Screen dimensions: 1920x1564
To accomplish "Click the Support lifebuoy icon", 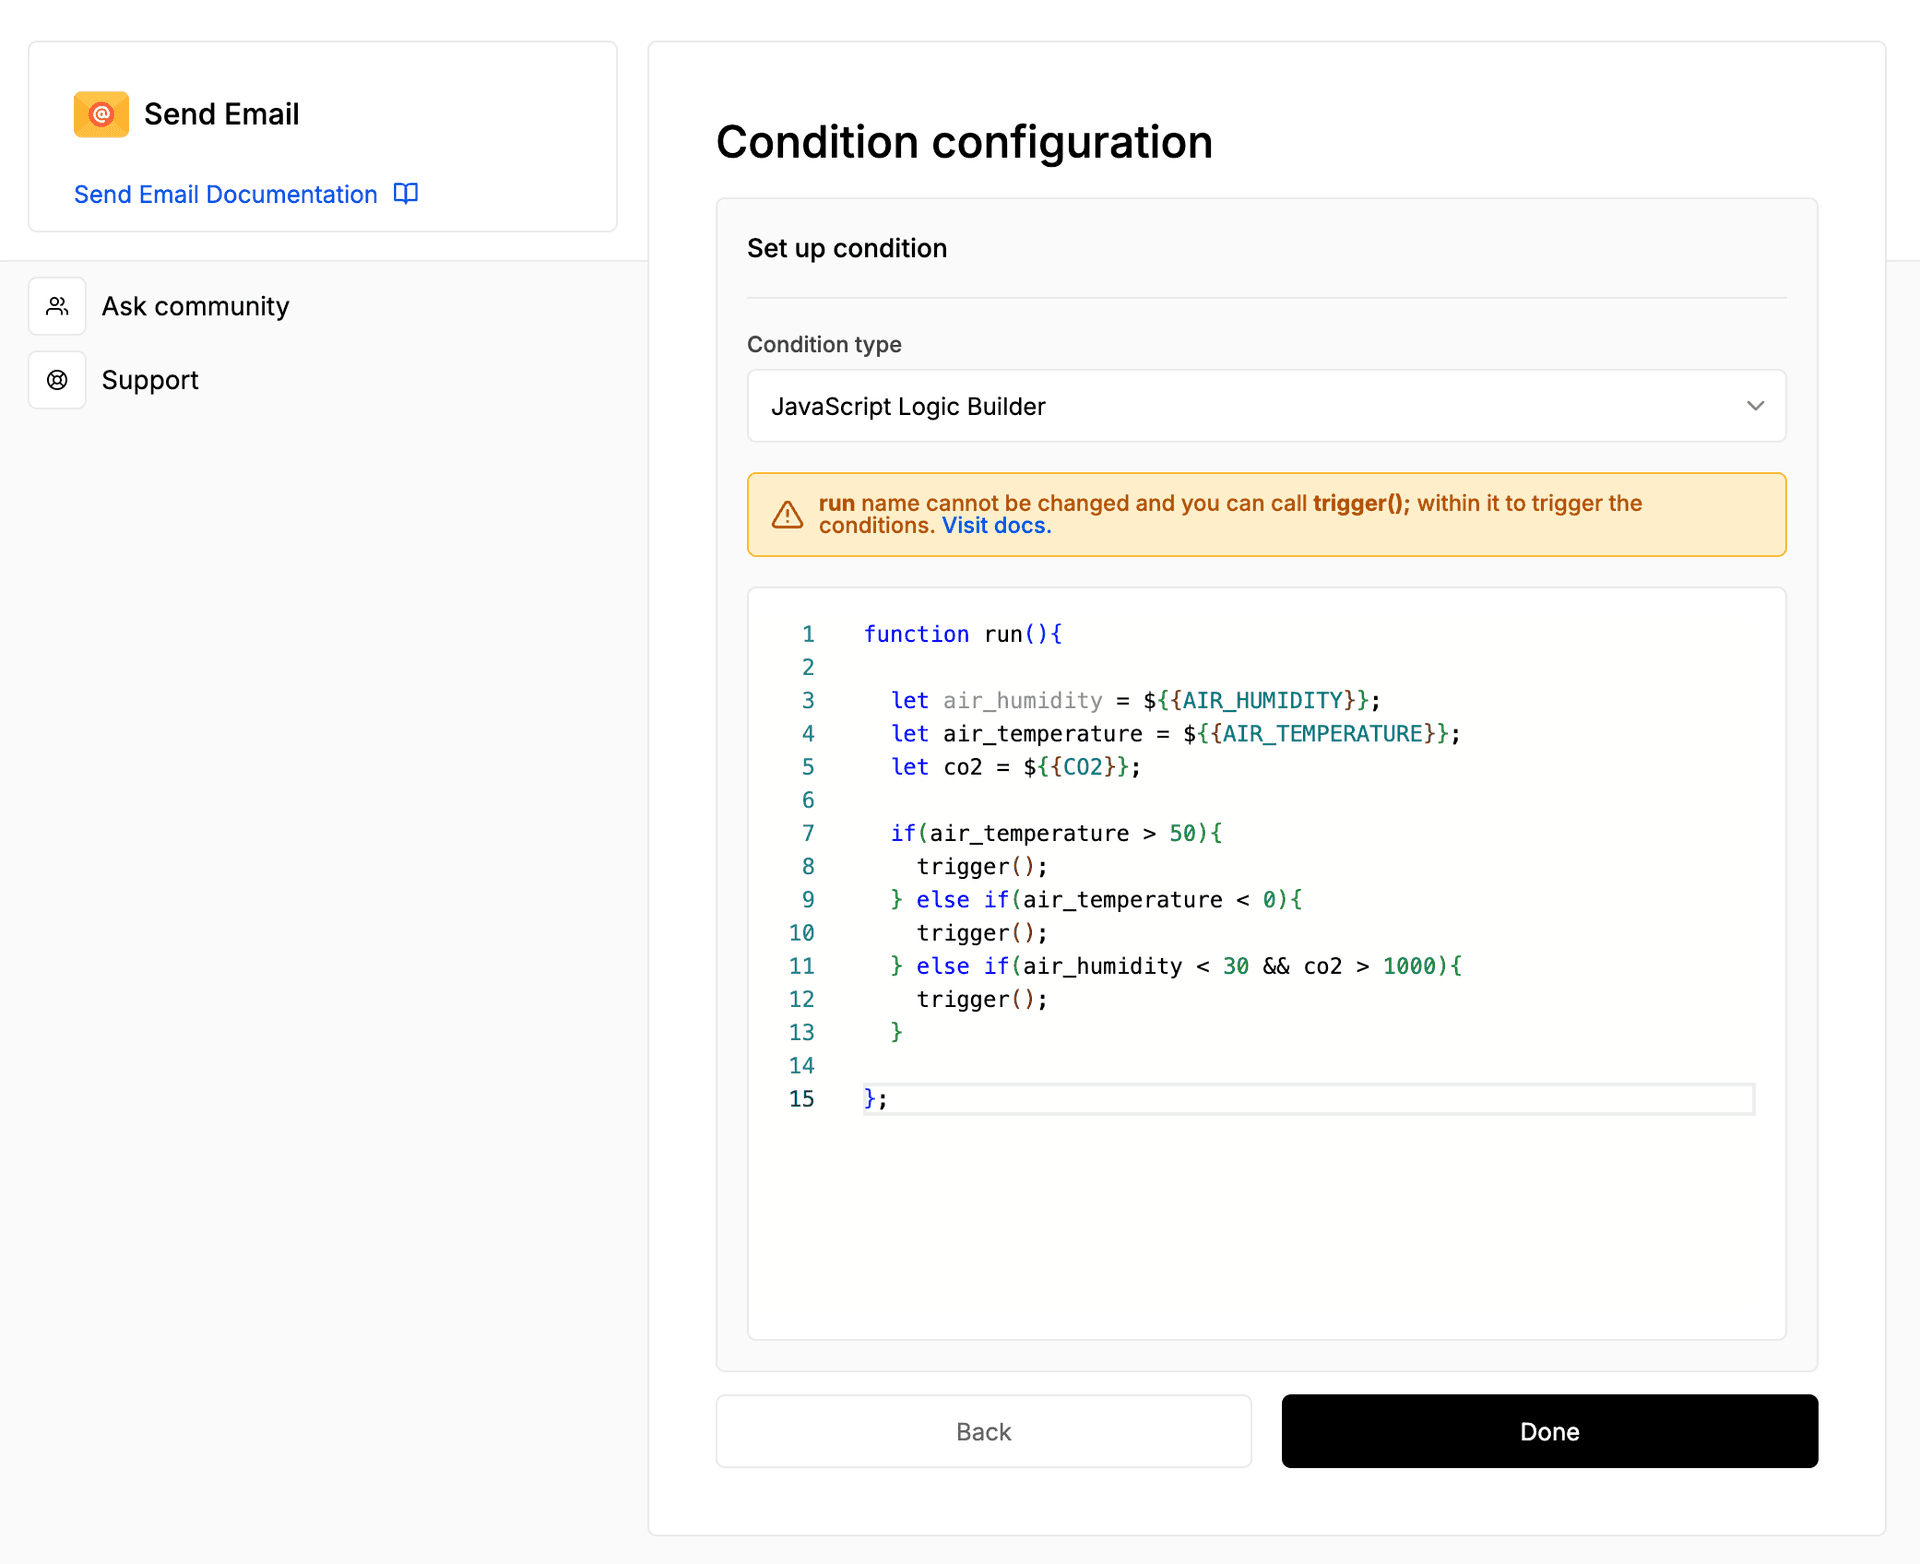I will click(57, 380).
